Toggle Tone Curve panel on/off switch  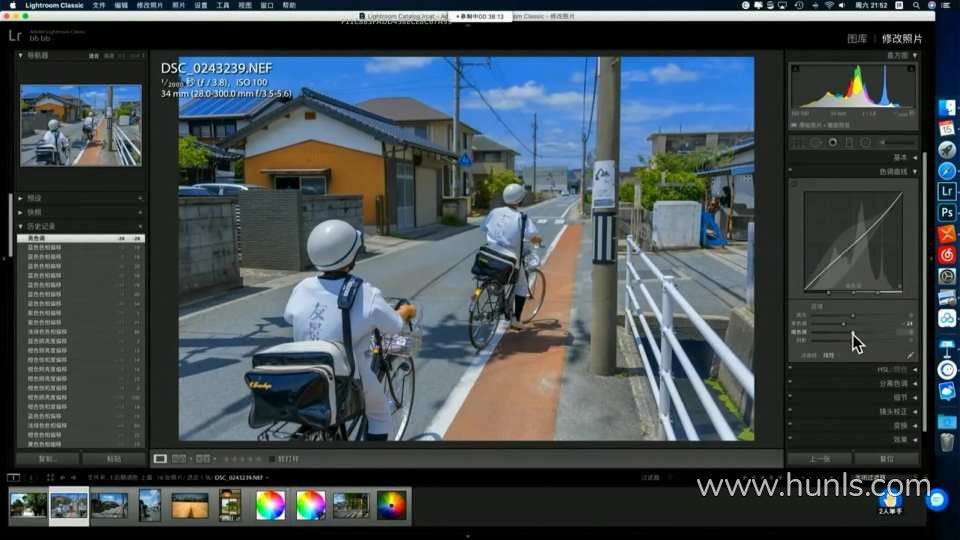[x=790, y=171]
